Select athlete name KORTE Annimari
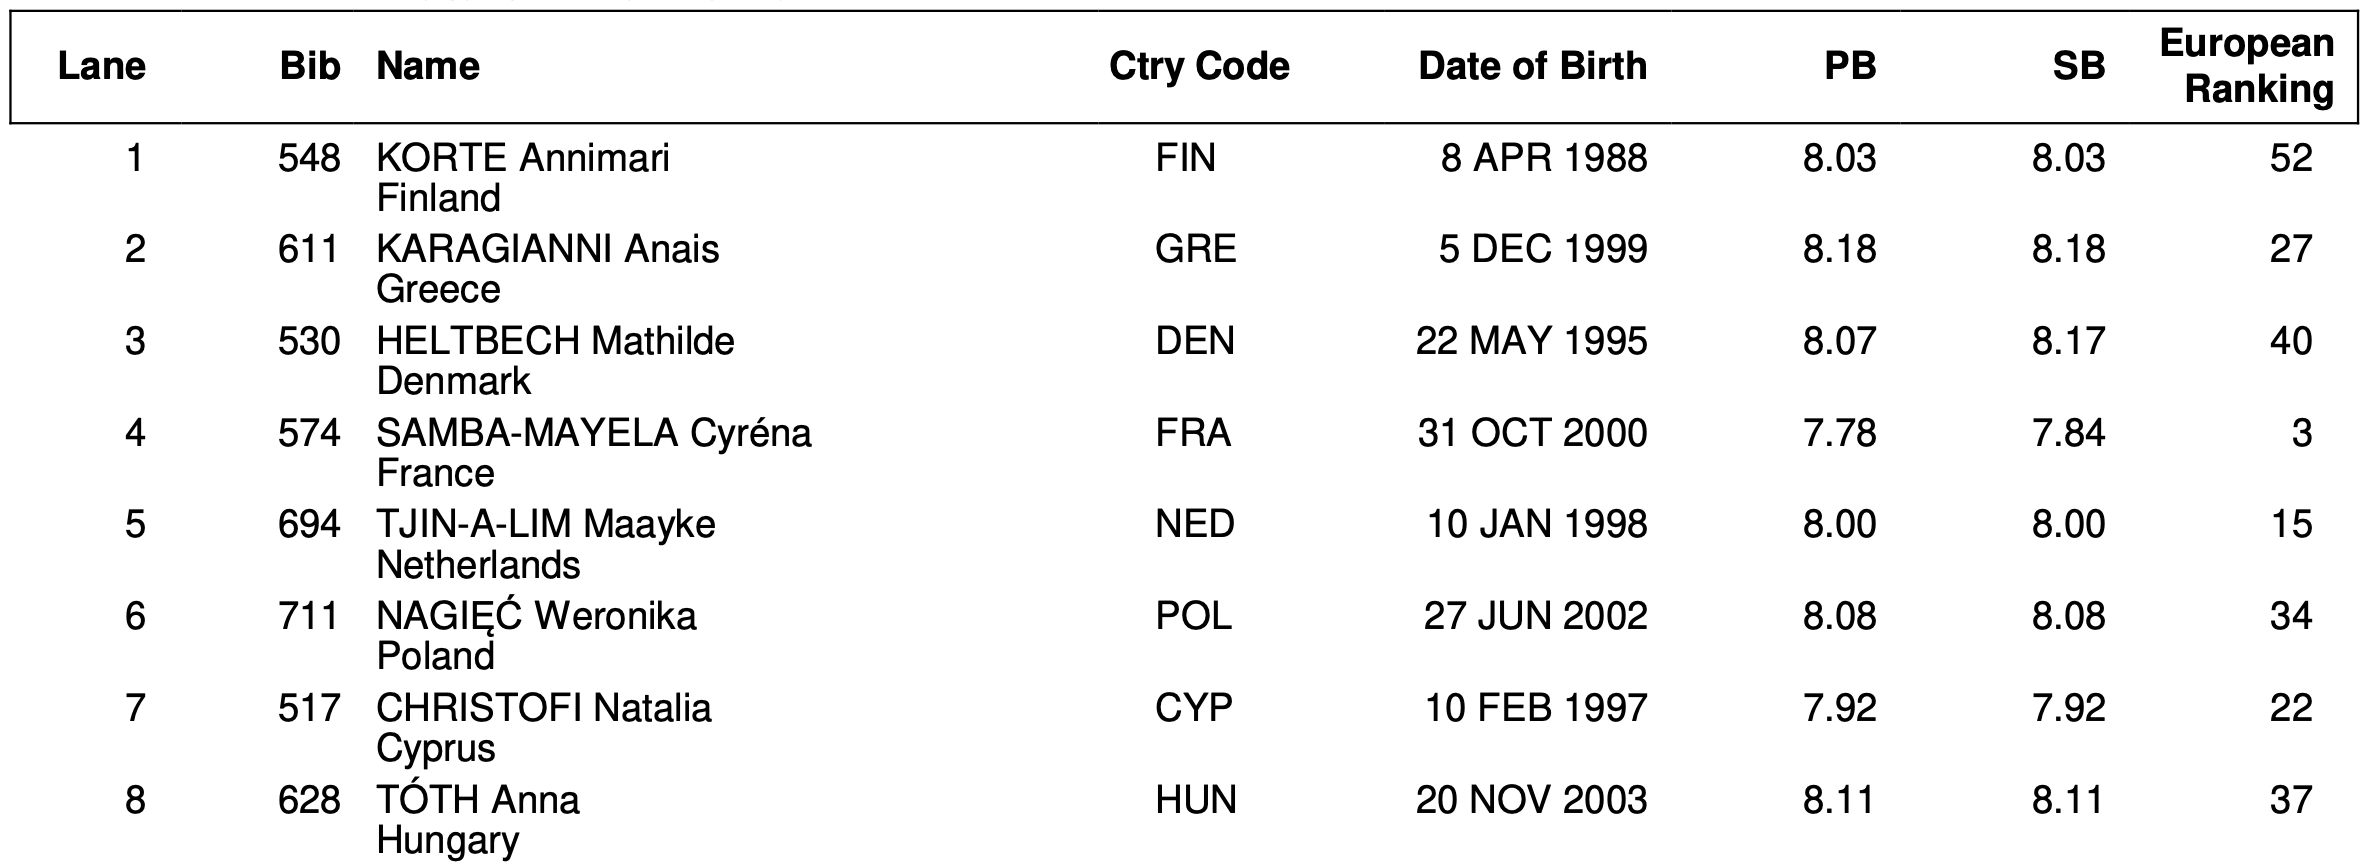 (x=523, y=158)
